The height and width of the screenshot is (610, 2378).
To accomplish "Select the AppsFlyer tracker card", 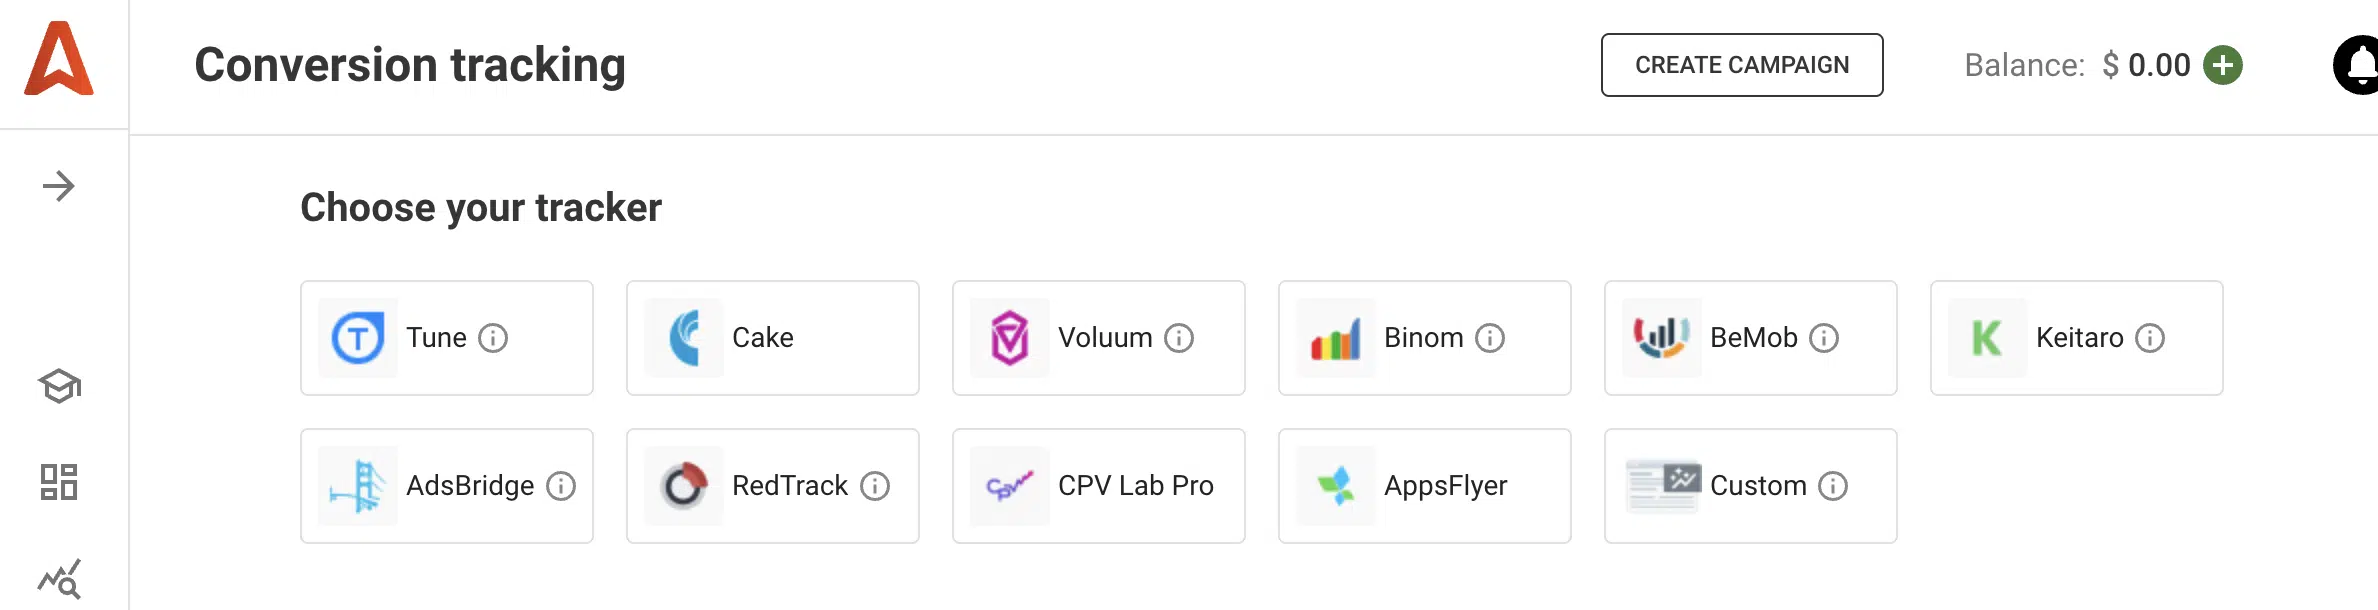I will tap(1424, 486).
